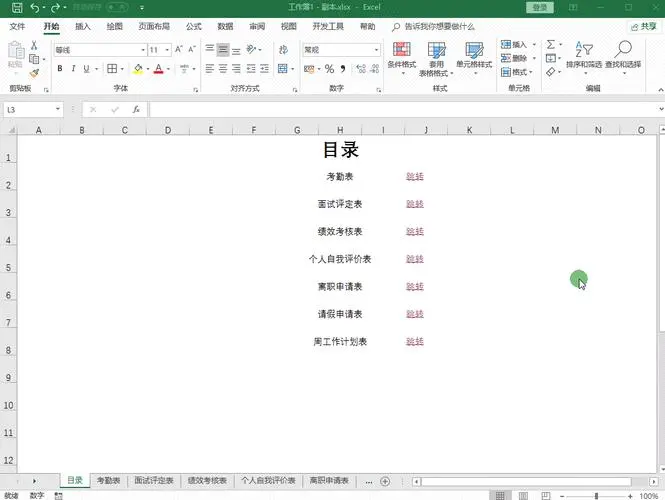The height and width of the screenshot is (500, 665).
Task: Click the Percent style icon
Action: (x=329, y=69)
